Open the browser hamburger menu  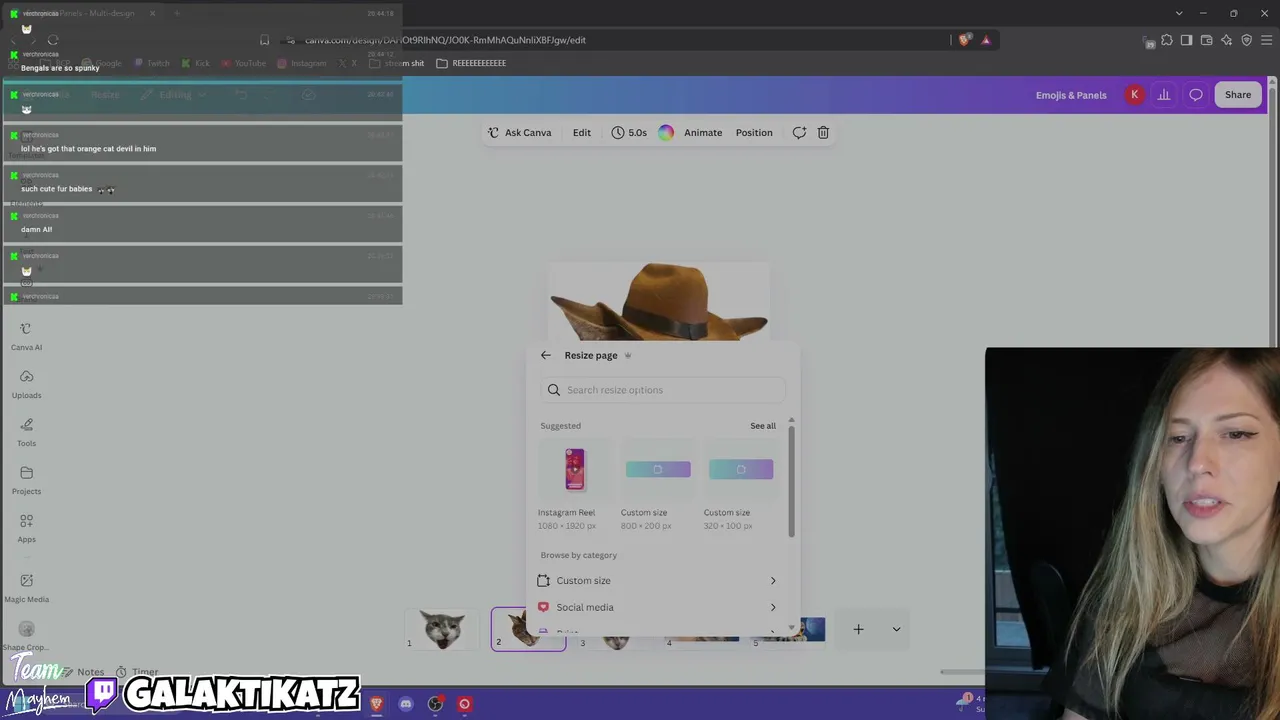1267,40
